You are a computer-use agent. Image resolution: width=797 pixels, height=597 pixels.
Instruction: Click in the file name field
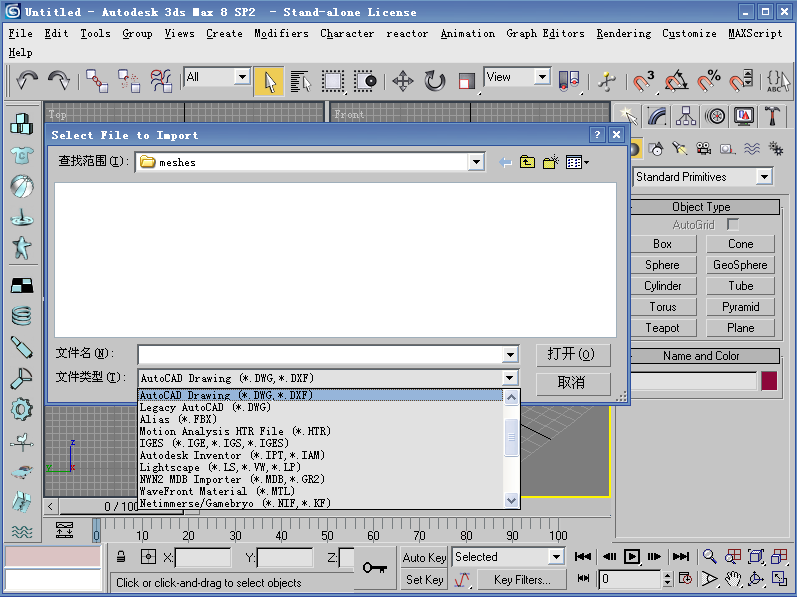pos(321,354)
